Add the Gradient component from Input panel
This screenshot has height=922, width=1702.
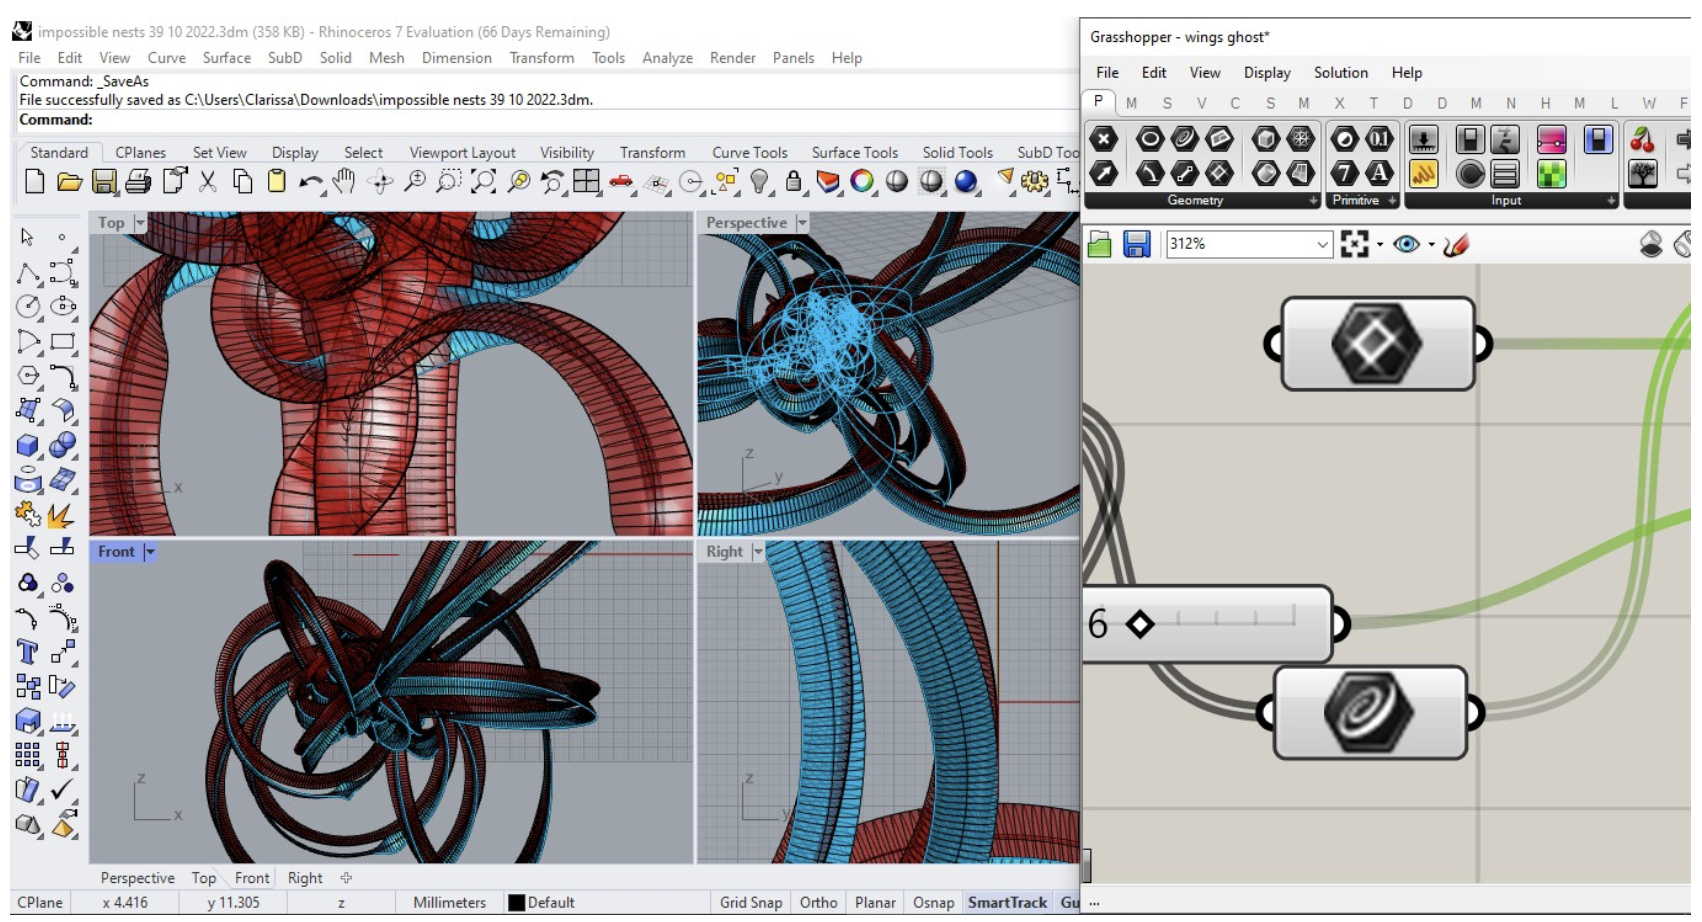1551,140
